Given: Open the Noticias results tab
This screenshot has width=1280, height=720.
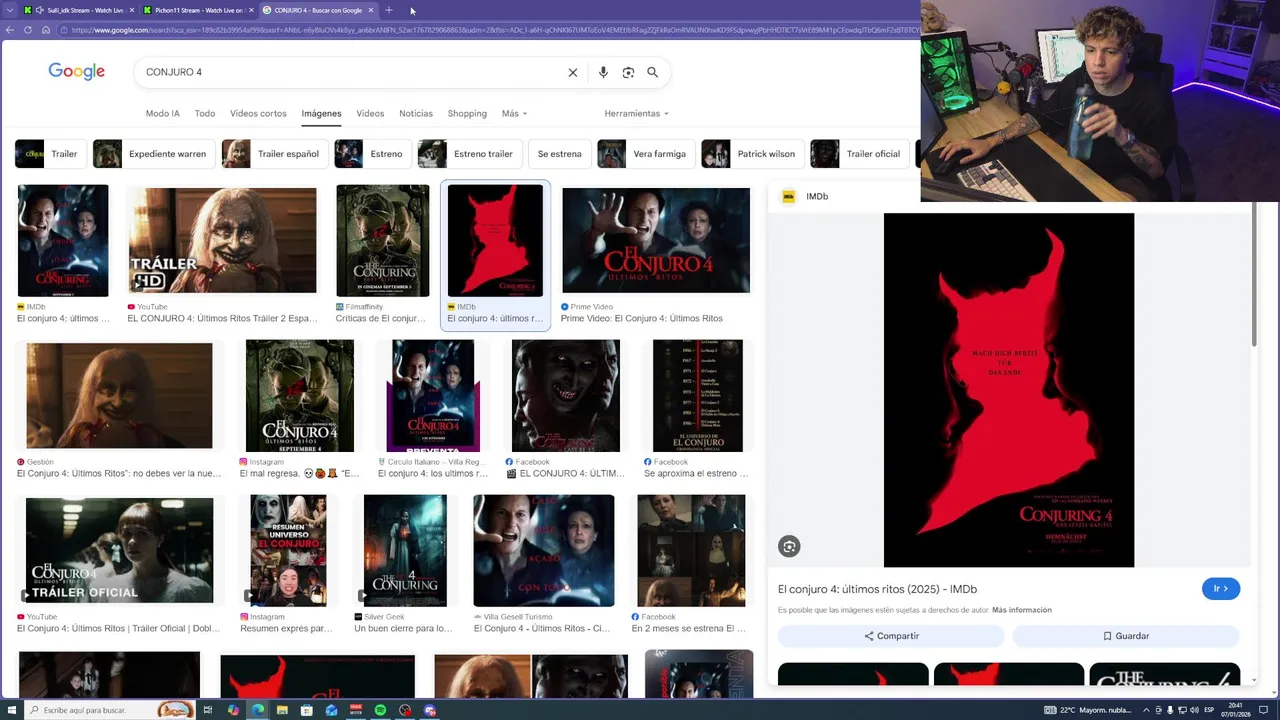Looking at the screenshot, I should click(416, 113).
